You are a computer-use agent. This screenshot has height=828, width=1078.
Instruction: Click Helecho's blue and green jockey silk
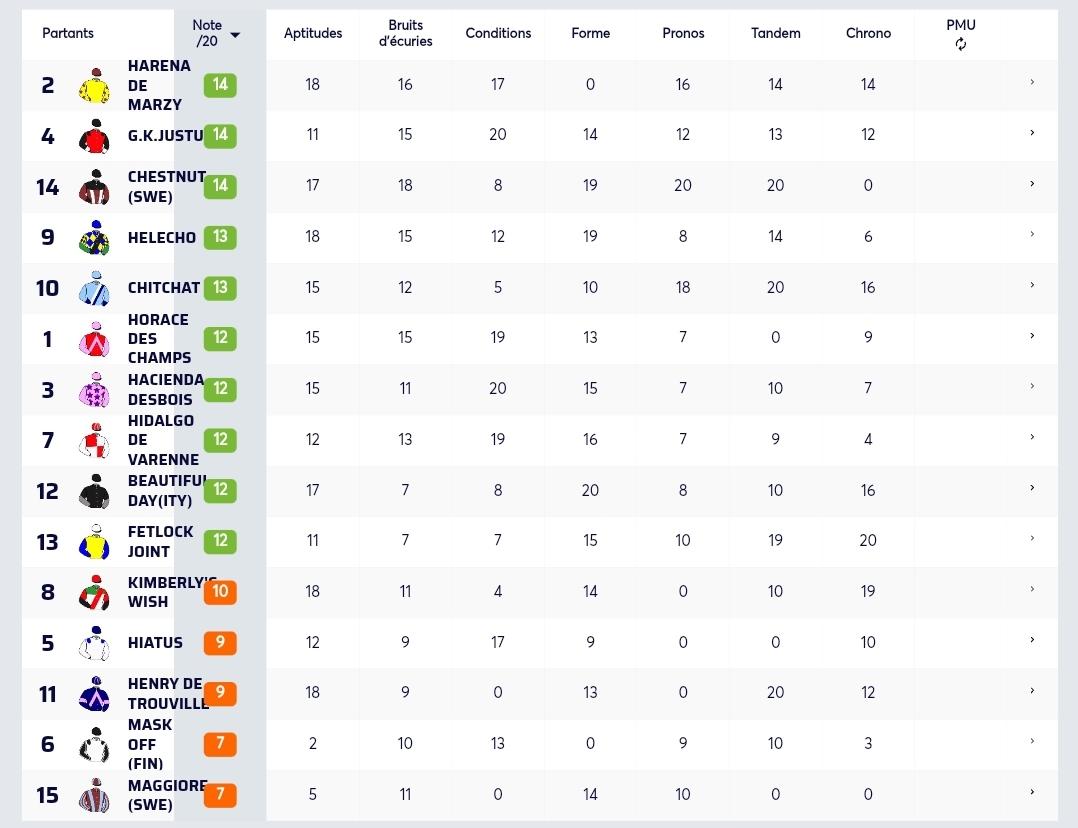pyautogui.click(x=95, y=238)
